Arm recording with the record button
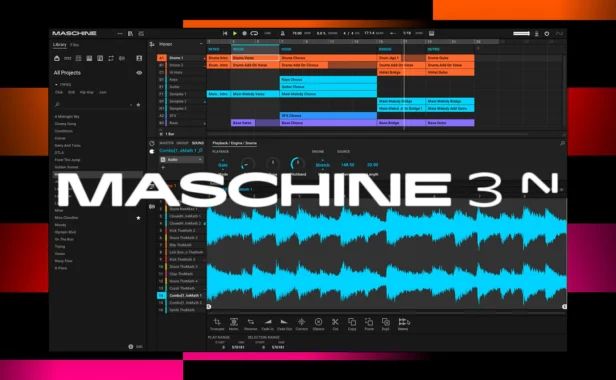The height and width of the screenshot is (380, 616). 244,33
